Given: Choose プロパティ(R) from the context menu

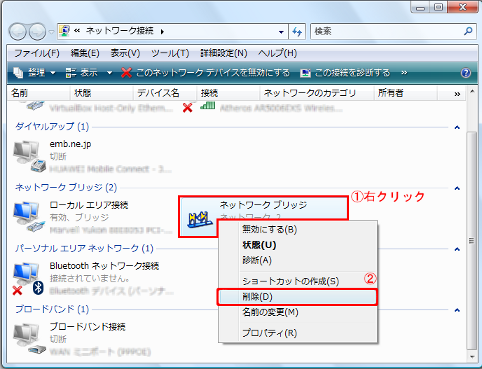Looking at the screenshot, I should (269, 333).
